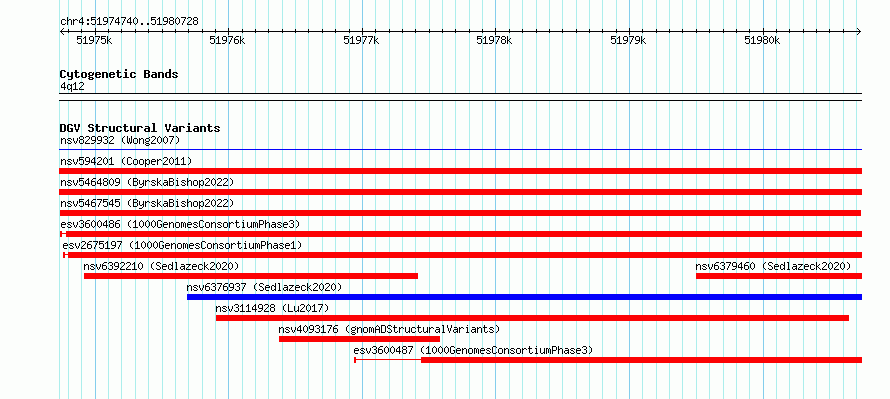890x399 pixels.
Task: Open nsv4093176 (gnomADStructuralVariants) label
Action: [389, 329]
